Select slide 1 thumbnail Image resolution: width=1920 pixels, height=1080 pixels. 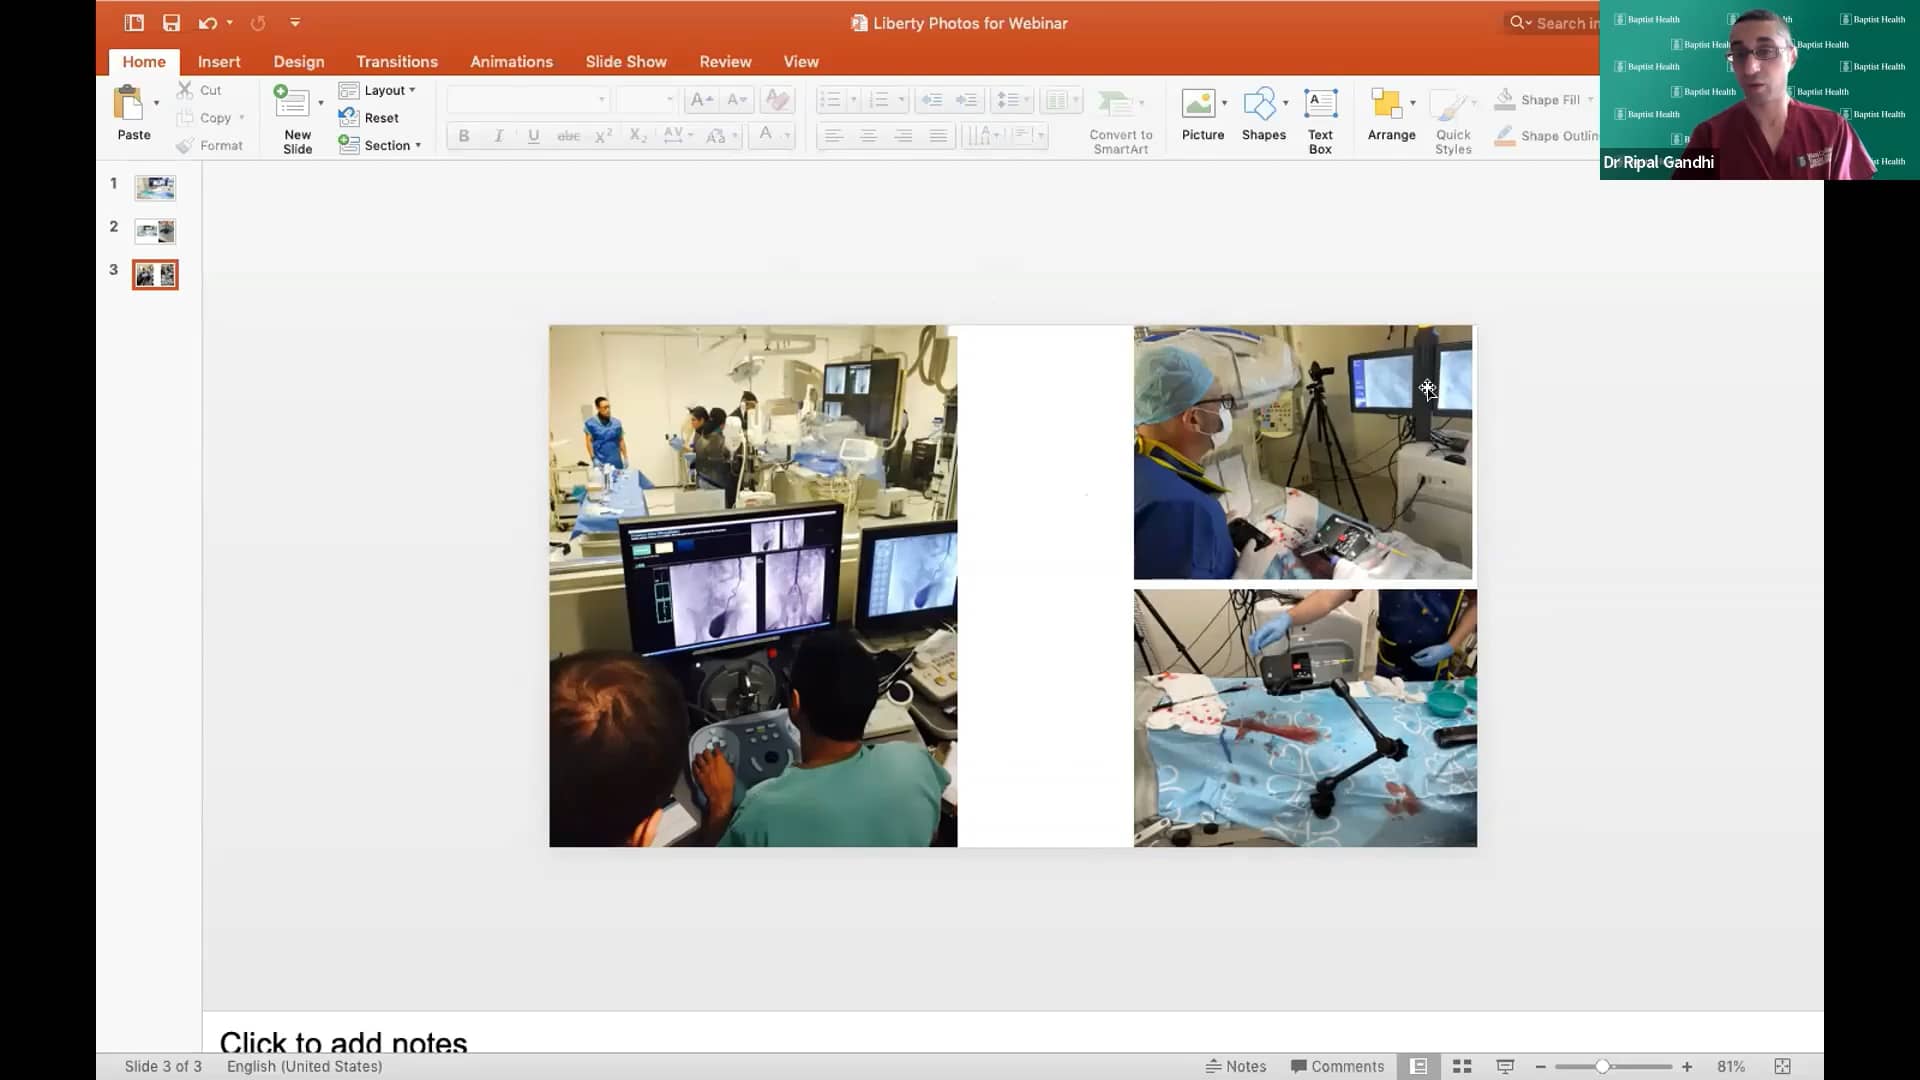(x=155, y=187)
